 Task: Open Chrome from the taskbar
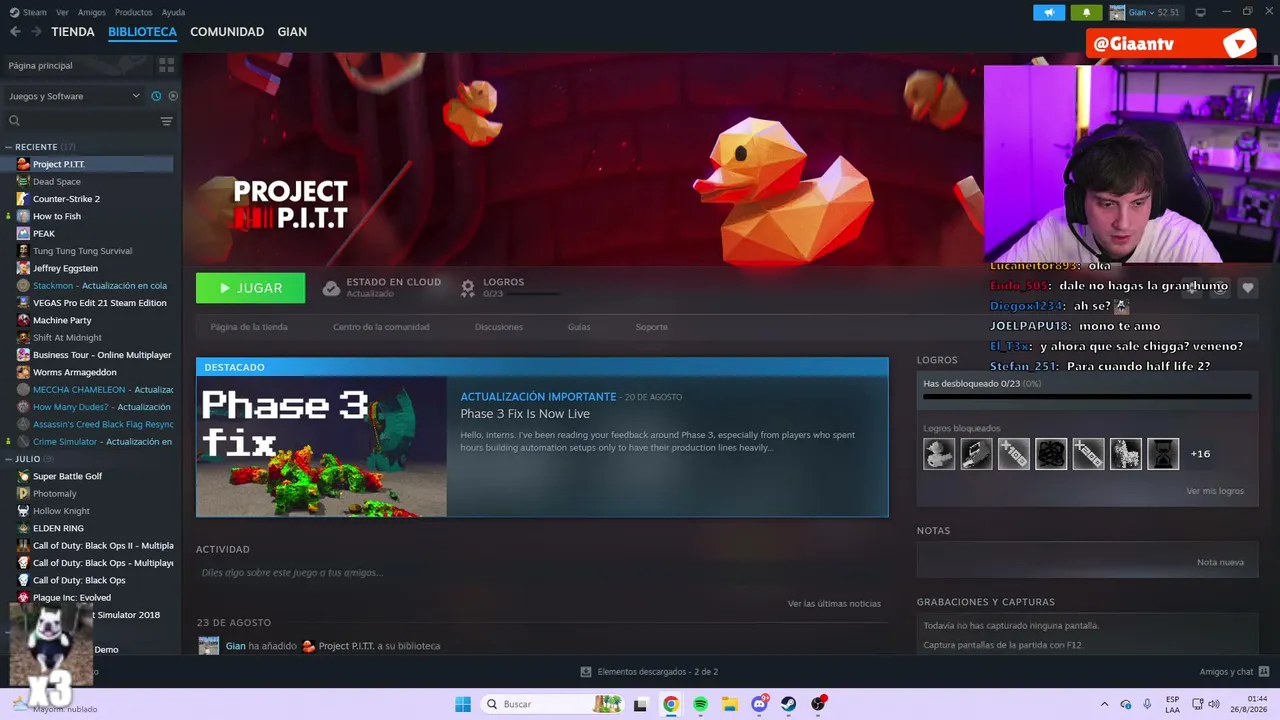671,704
